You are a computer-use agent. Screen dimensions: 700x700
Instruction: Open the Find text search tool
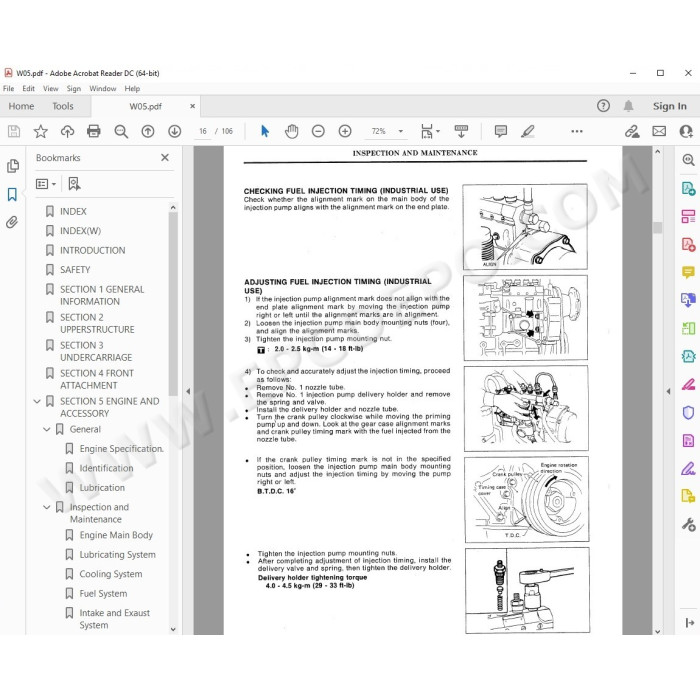(x=121, y=131)
